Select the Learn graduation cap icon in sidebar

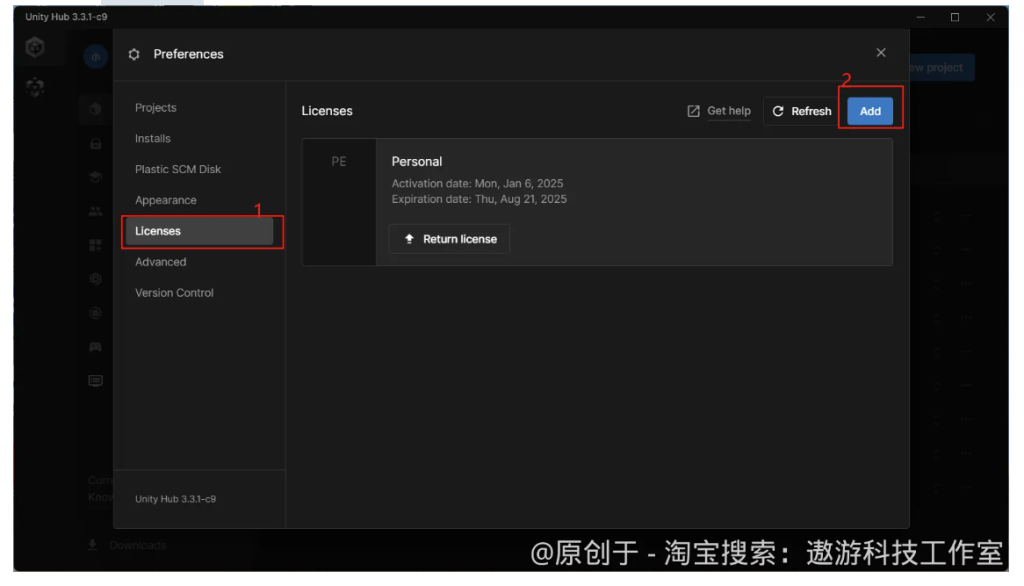(95, 176)
